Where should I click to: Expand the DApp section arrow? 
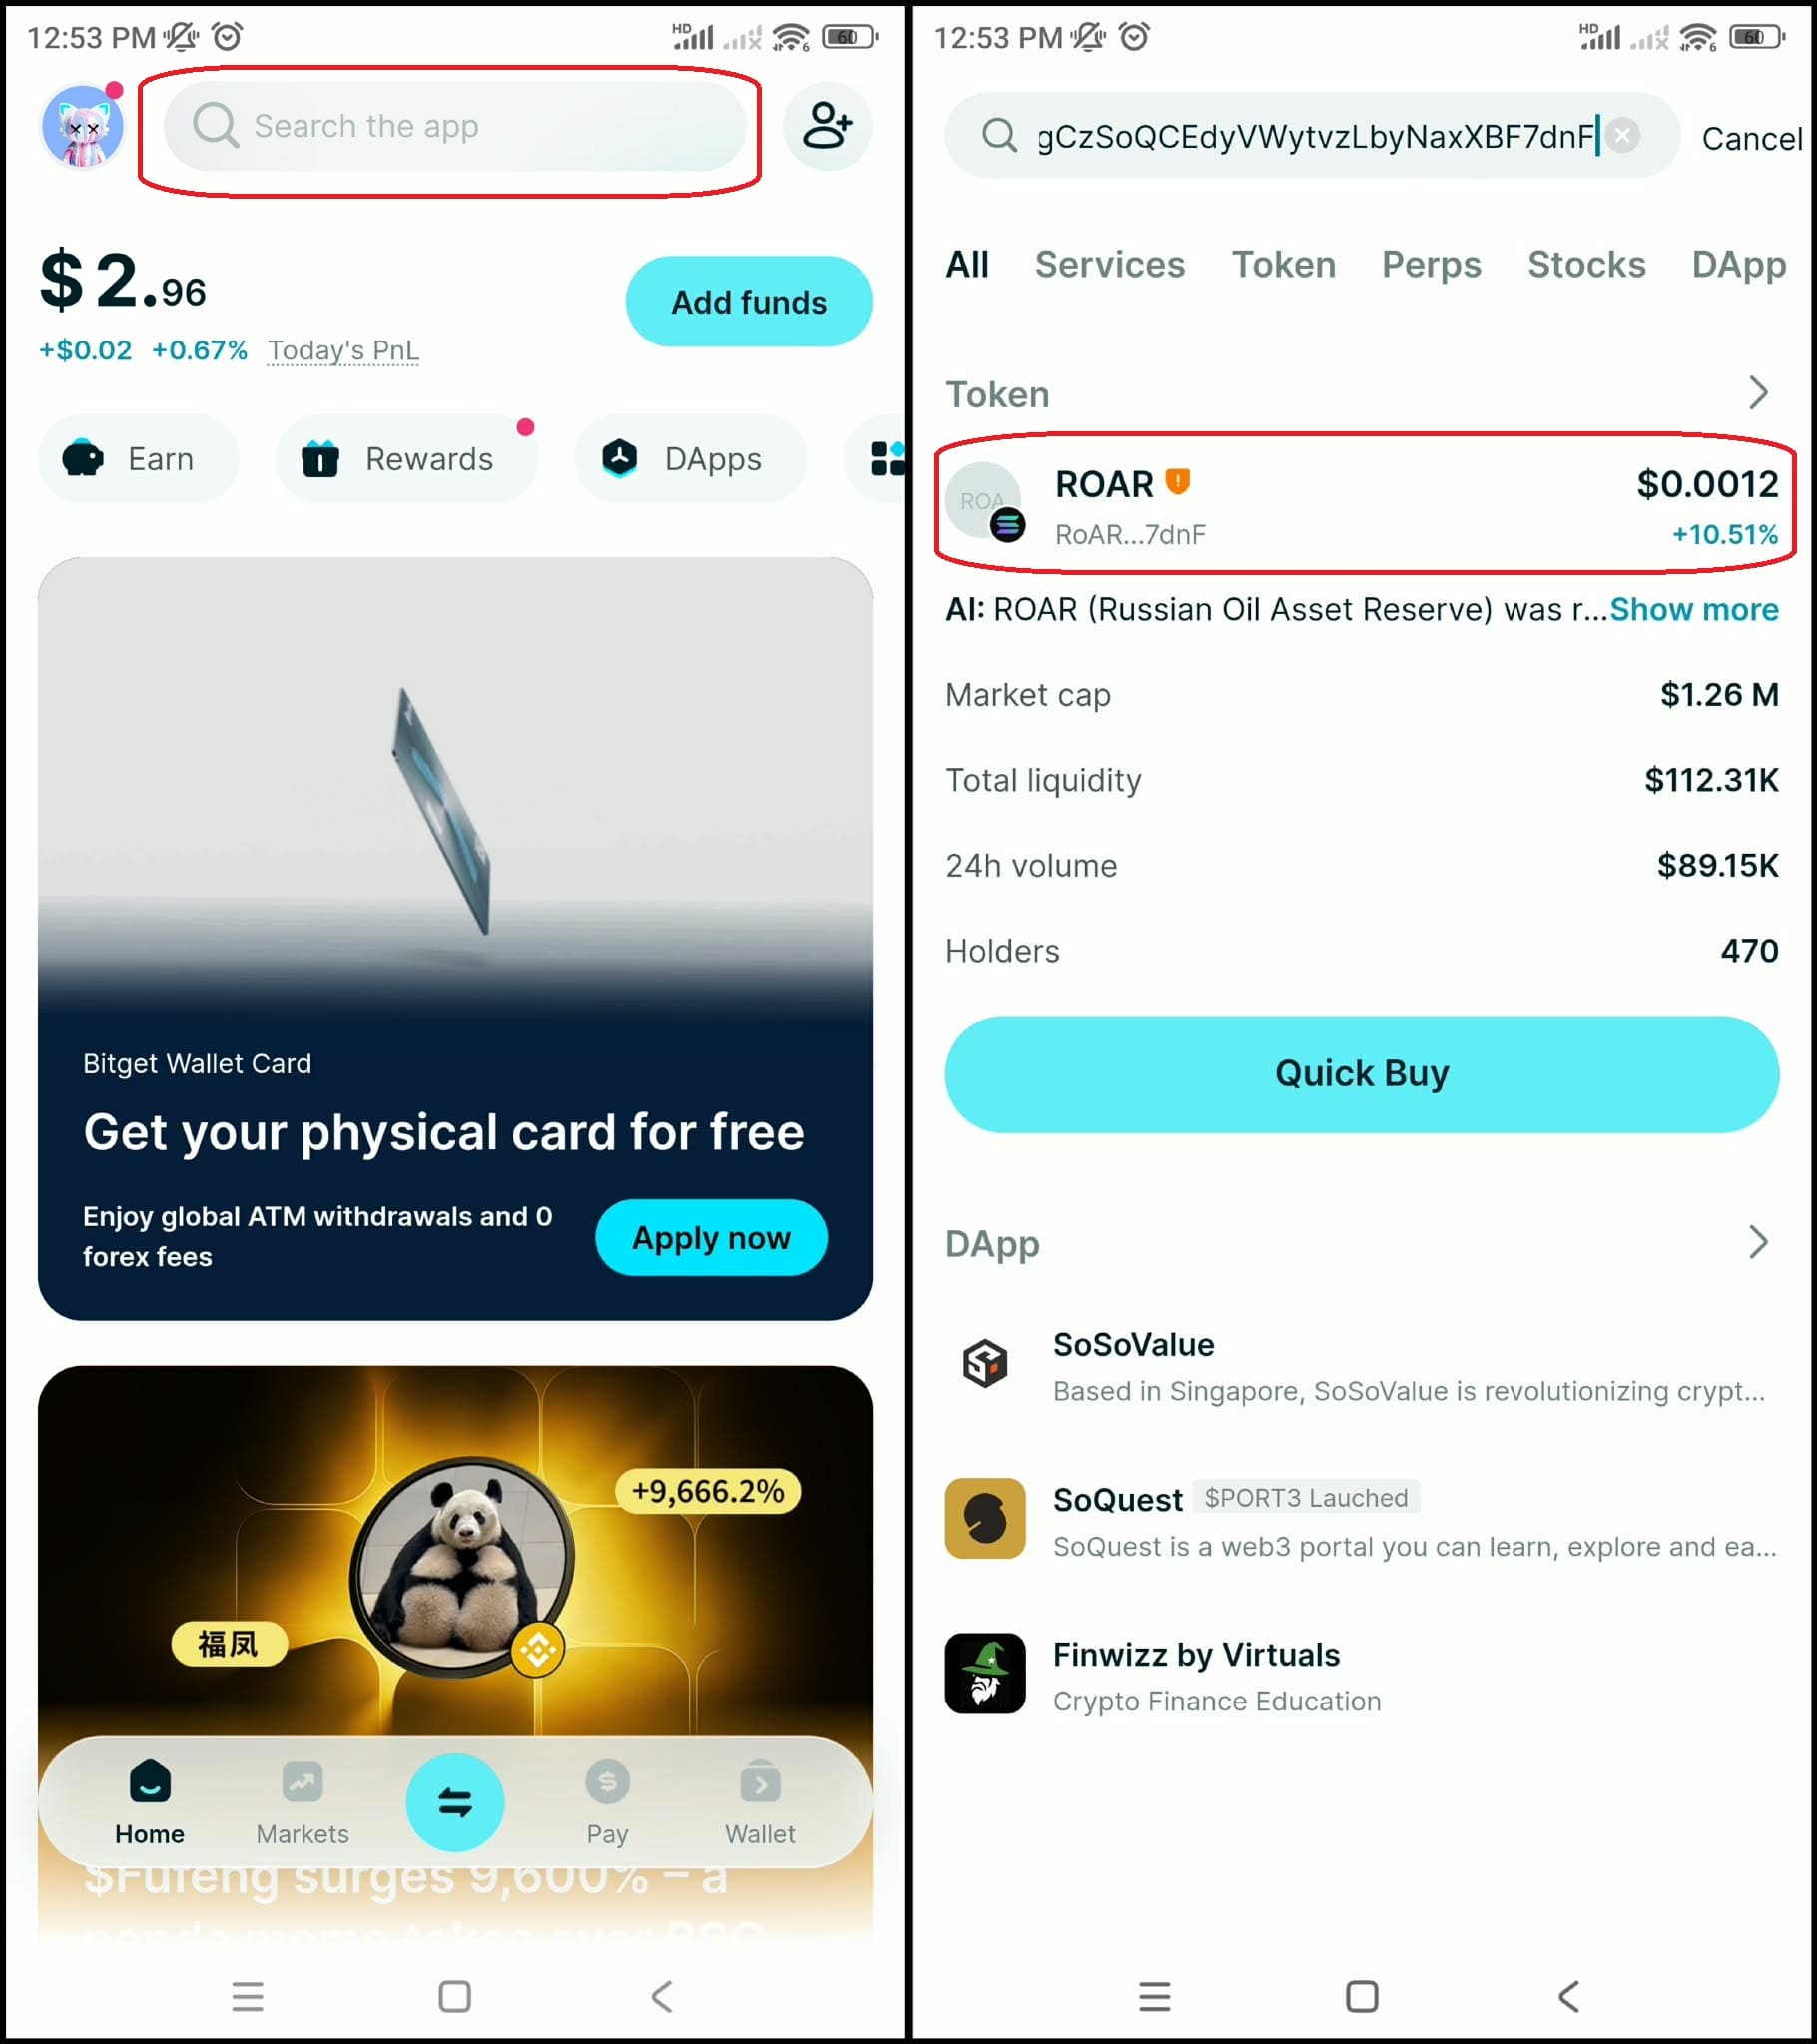1759,1242
